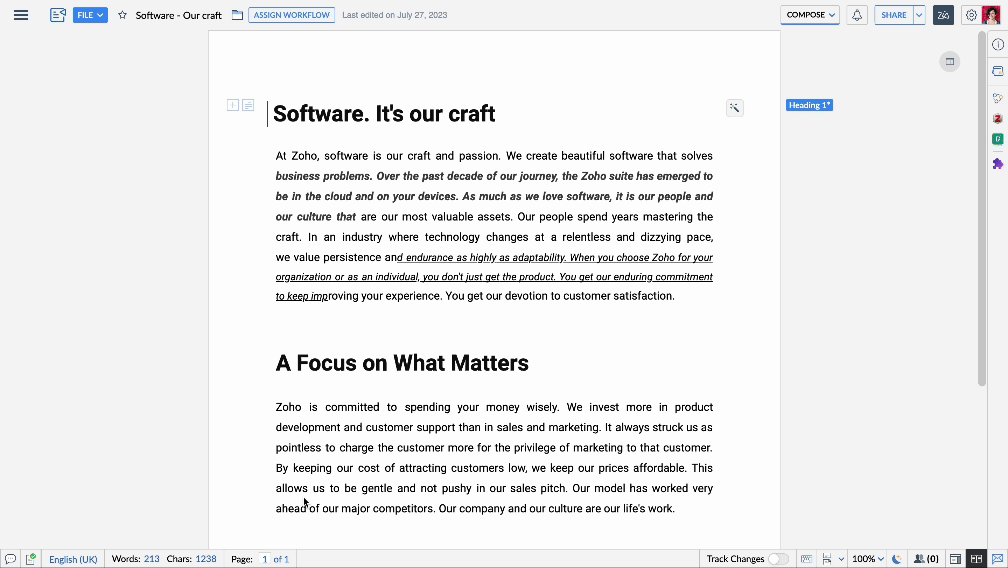Launch the Zia assistant
Viewport: 1008px width, 568px height.
click(x=943, y=15)
